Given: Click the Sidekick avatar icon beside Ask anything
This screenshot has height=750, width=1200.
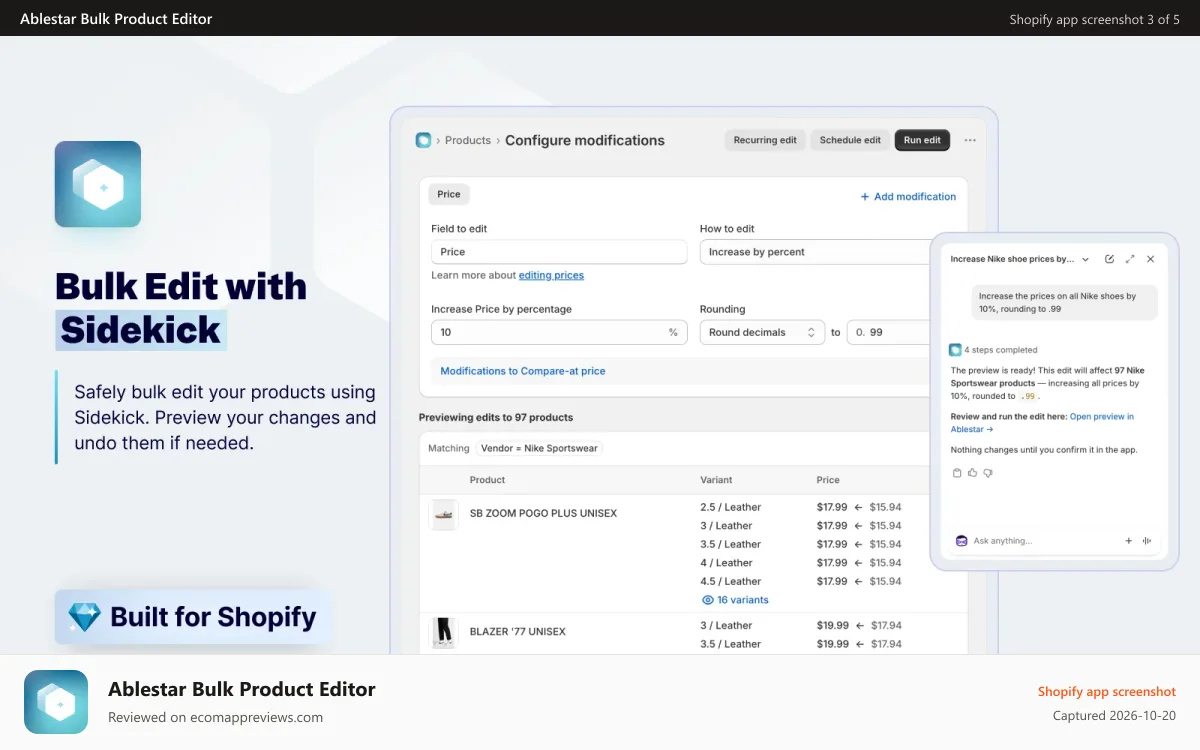Looking at the screenshot, I should click(x=961, y=541).
